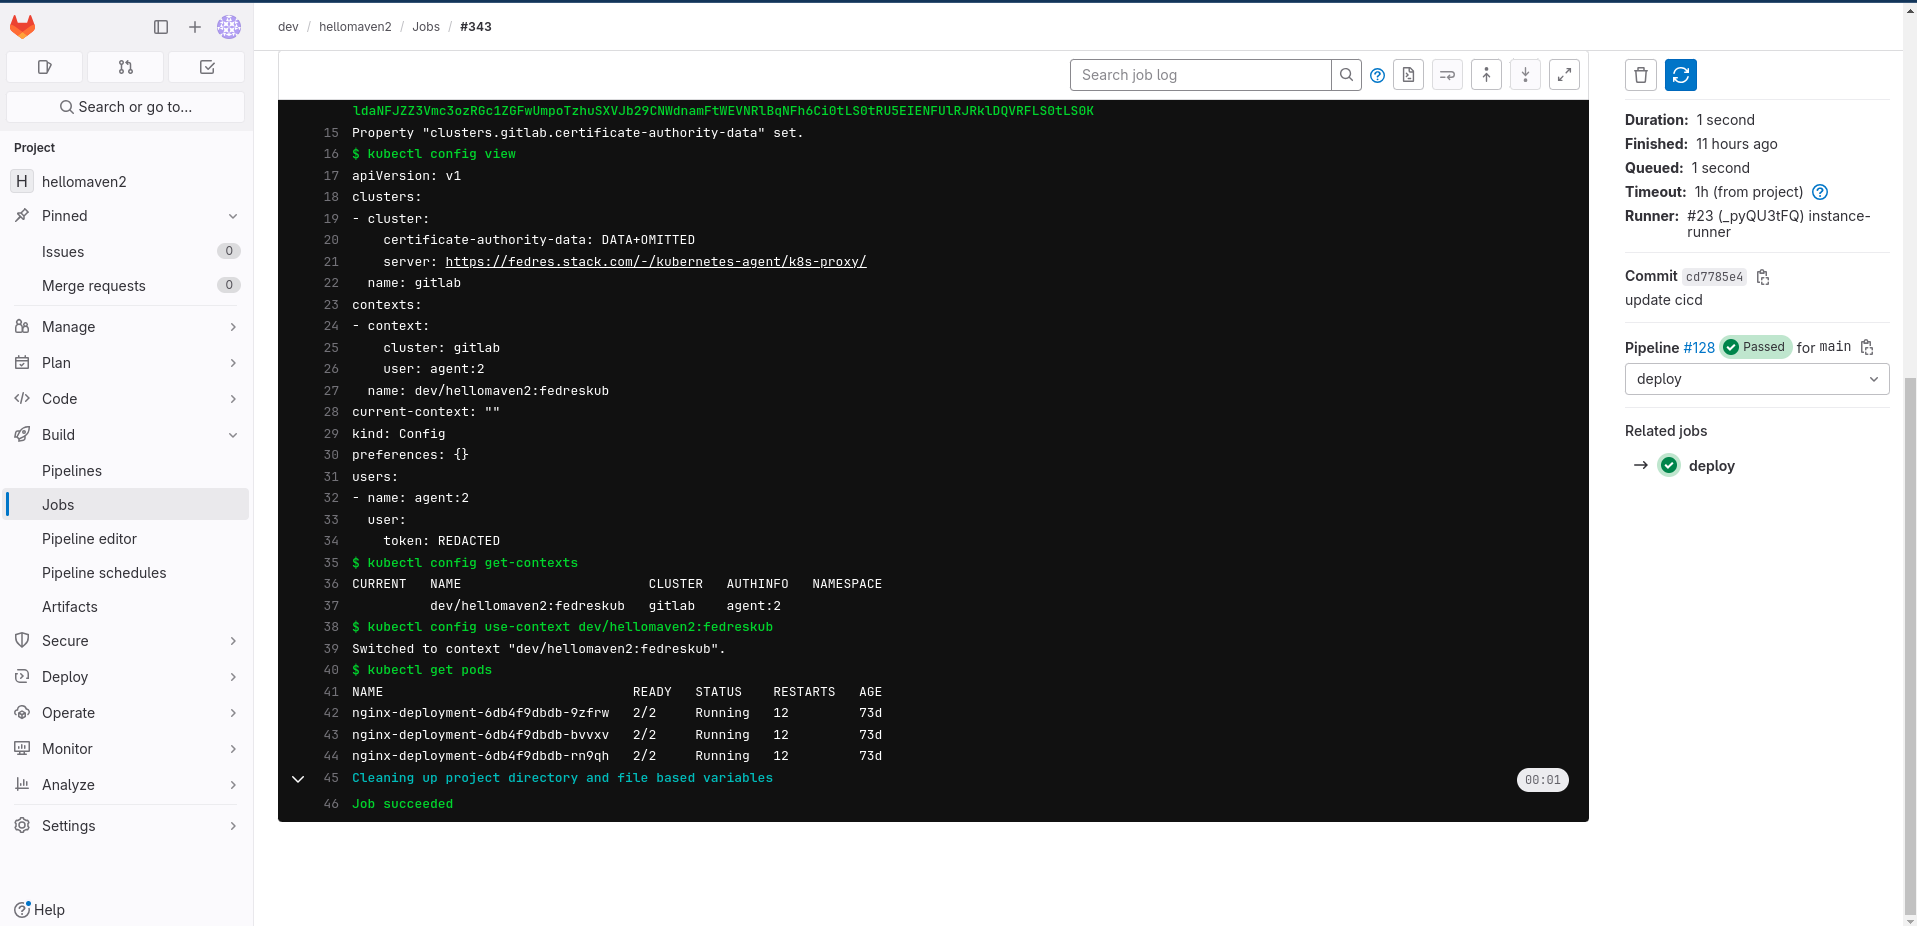
Task: Follow the kubernetes-agent k8s-proxy URL
Action: tap(655, 262)
